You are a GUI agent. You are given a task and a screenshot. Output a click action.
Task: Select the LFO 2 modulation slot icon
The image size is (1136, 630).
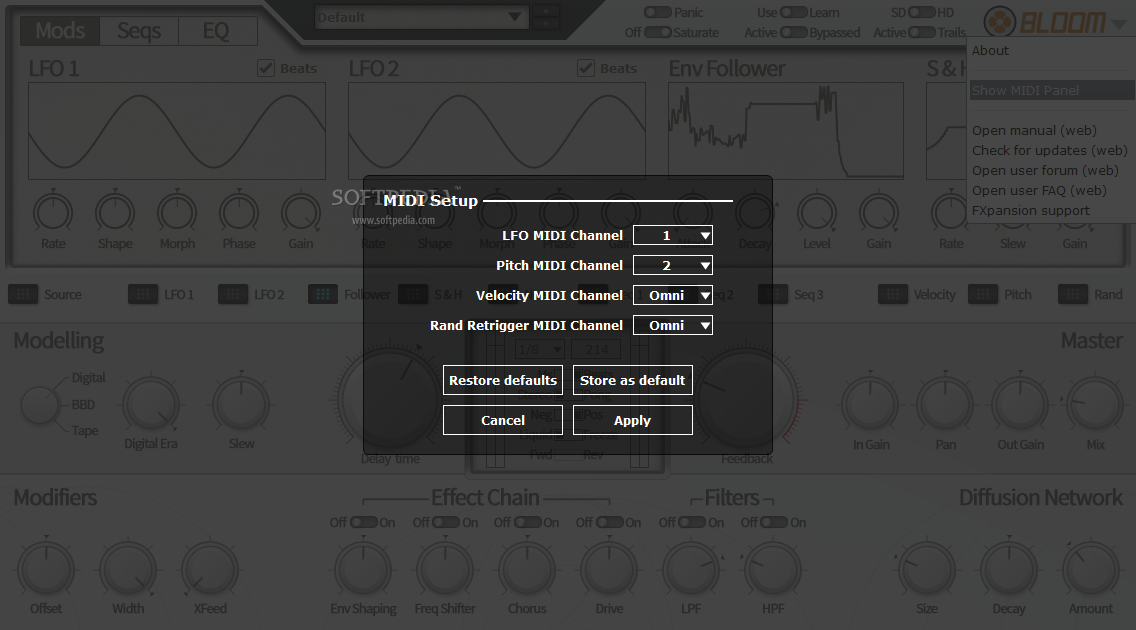tap(233, 295)
